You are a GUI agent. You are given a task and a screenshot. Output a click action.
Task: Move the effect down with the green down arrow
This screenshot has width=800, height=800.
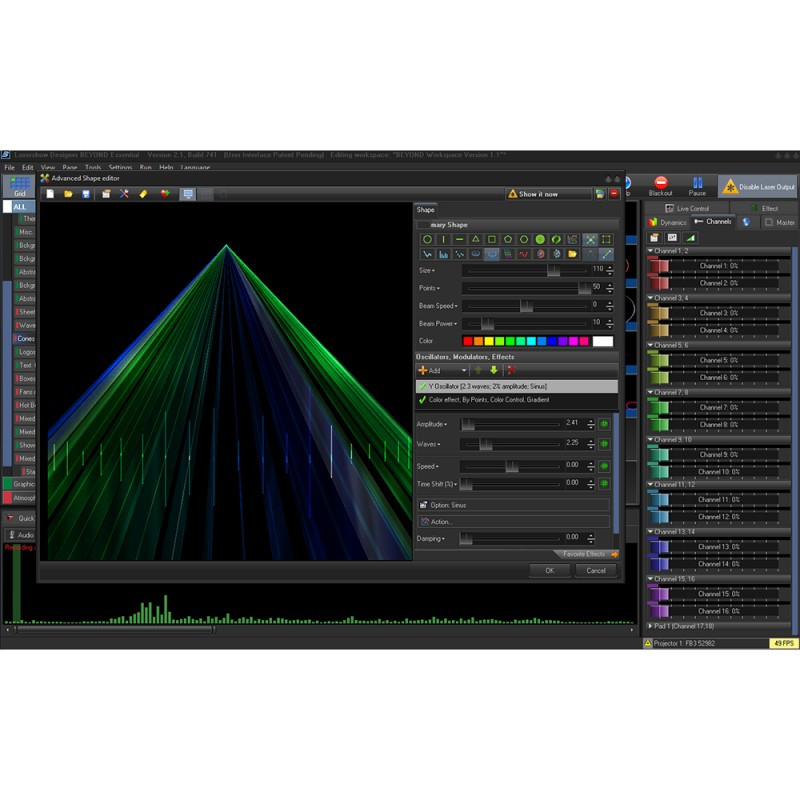coord(494,370)
